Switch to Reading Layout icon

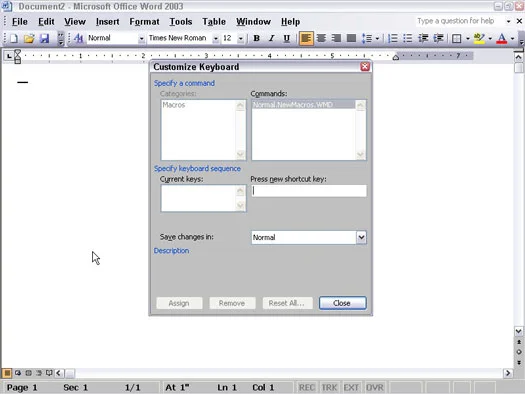tap(49, 373)
